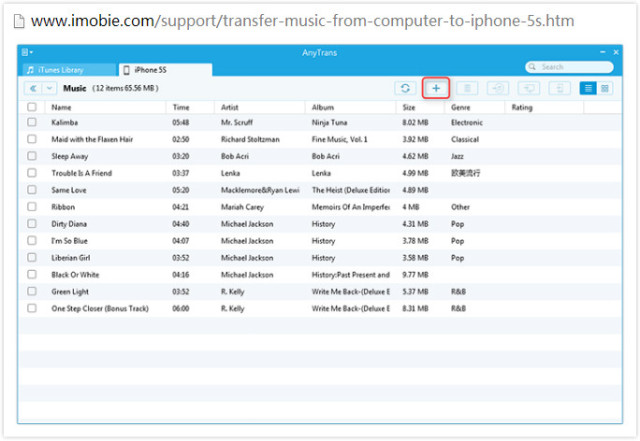Check the box for Kalimba

pos(32,122)
